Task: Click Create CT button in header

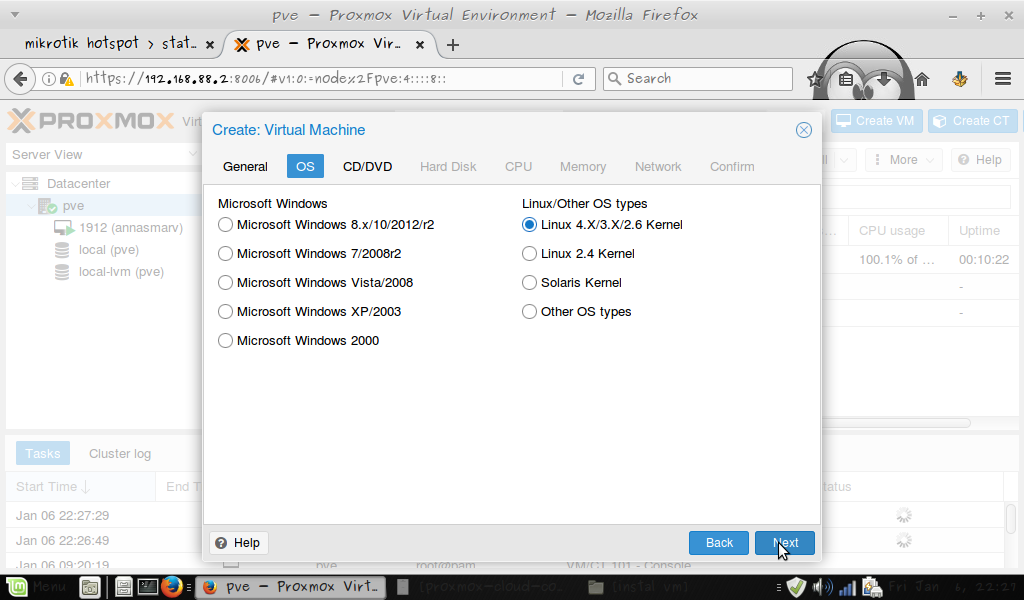Action: pyautogui.click(x=972, y=121)
